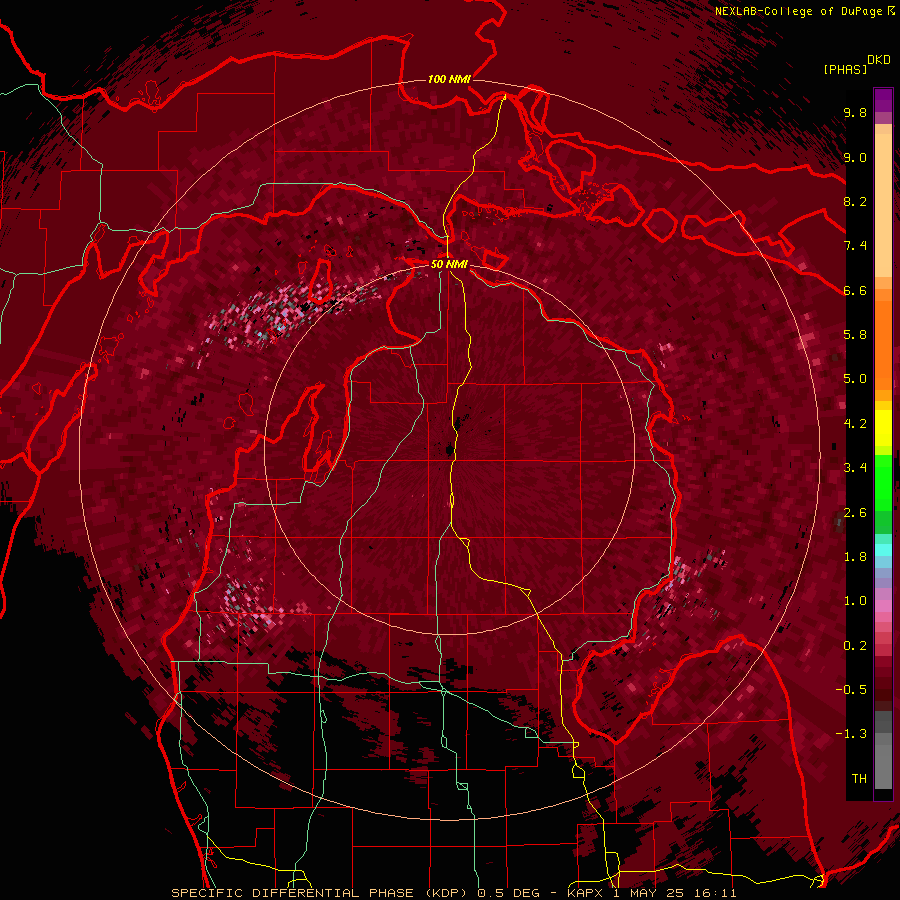This screenshot has width=900, height=900.
Task: Click the 9.8 legend value
Action: (x=855, y=112)
